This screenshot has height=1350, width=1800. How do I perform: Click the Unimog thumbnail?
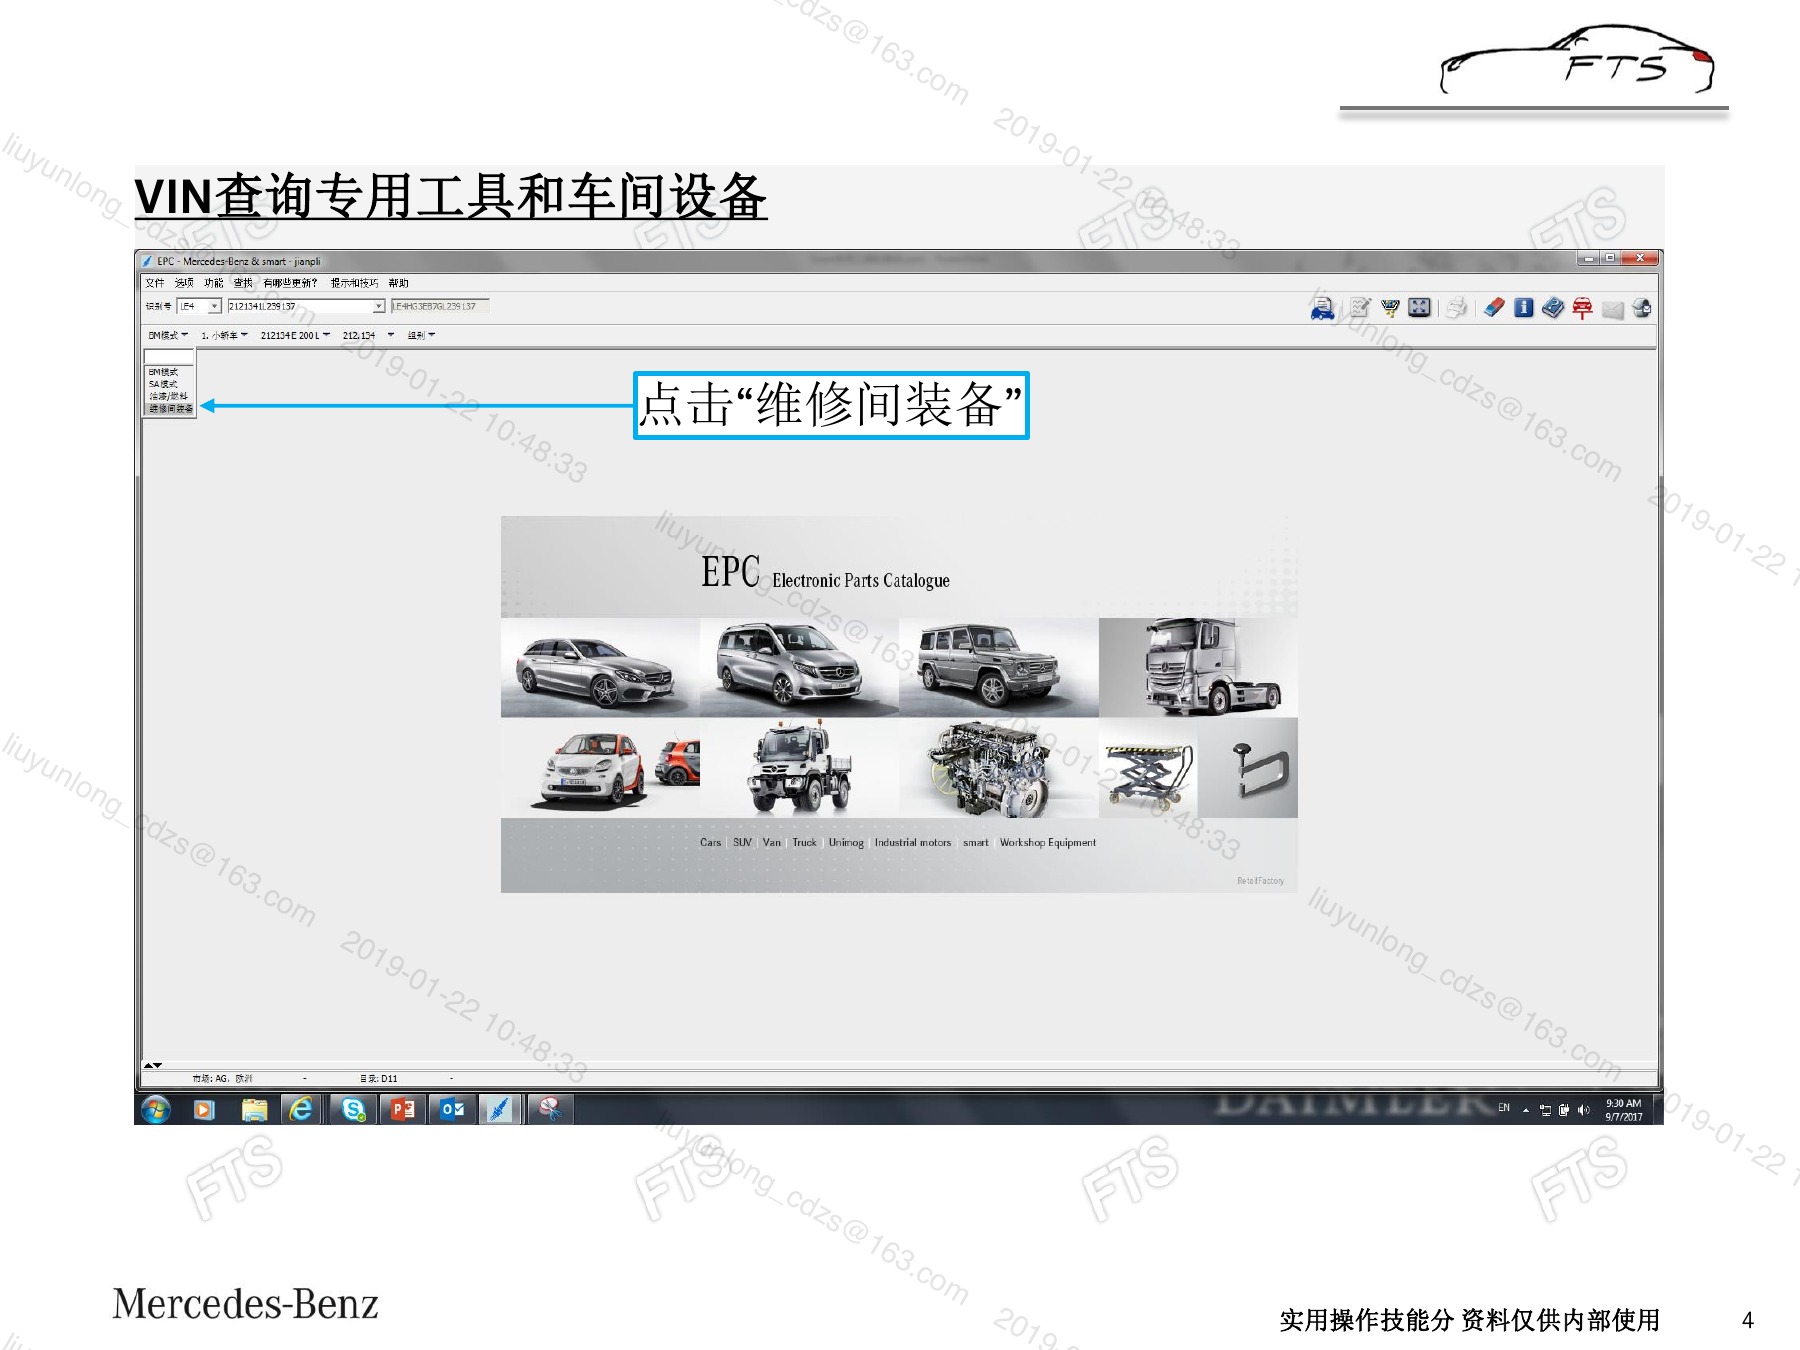tap(799, 767)
